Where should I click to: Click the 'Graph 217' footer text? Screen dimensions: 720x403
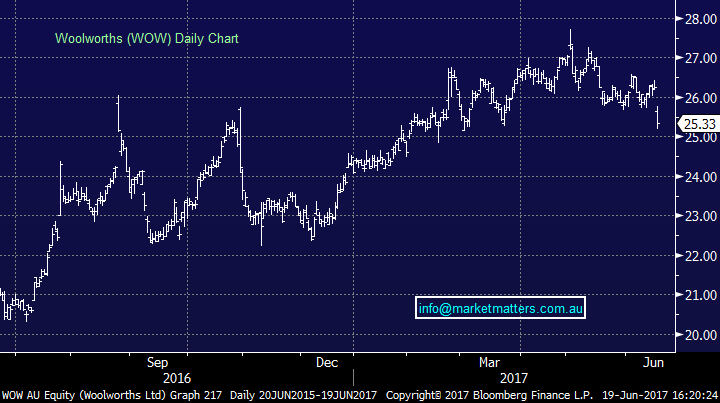(196, 395)
